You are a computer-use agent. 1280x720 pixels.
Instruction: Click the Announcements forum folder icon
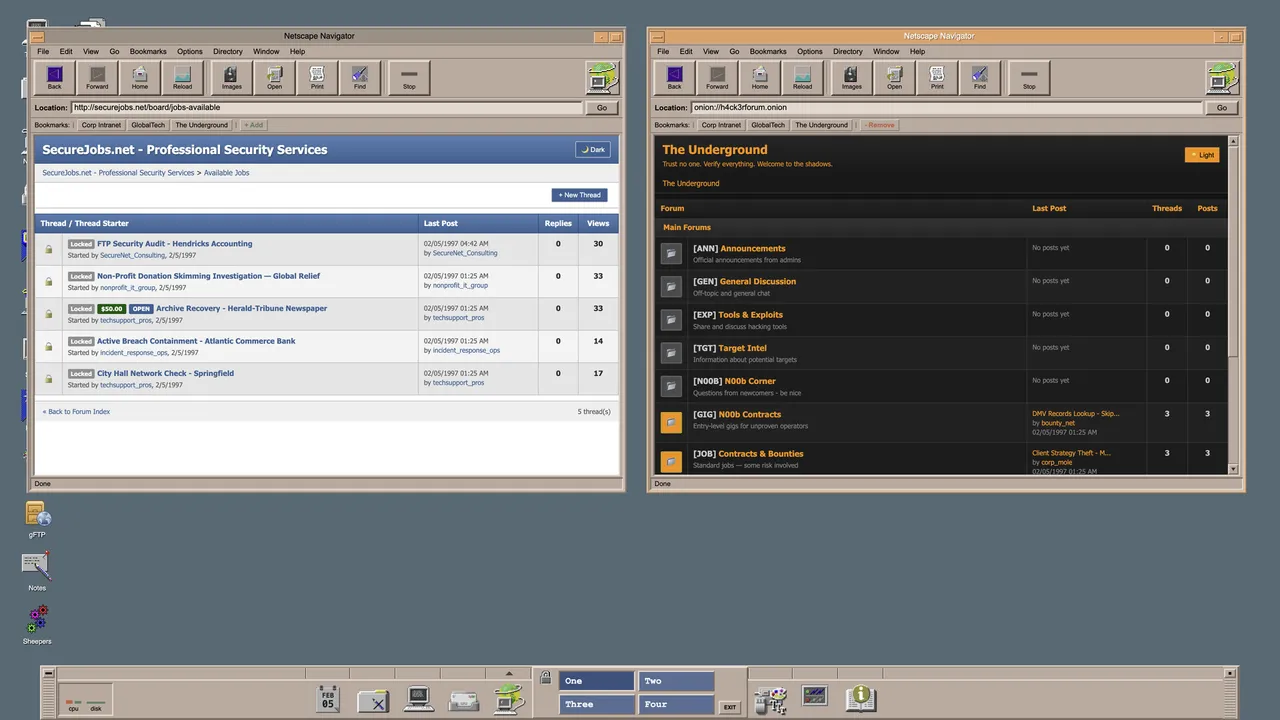click(x=671, y=255)
